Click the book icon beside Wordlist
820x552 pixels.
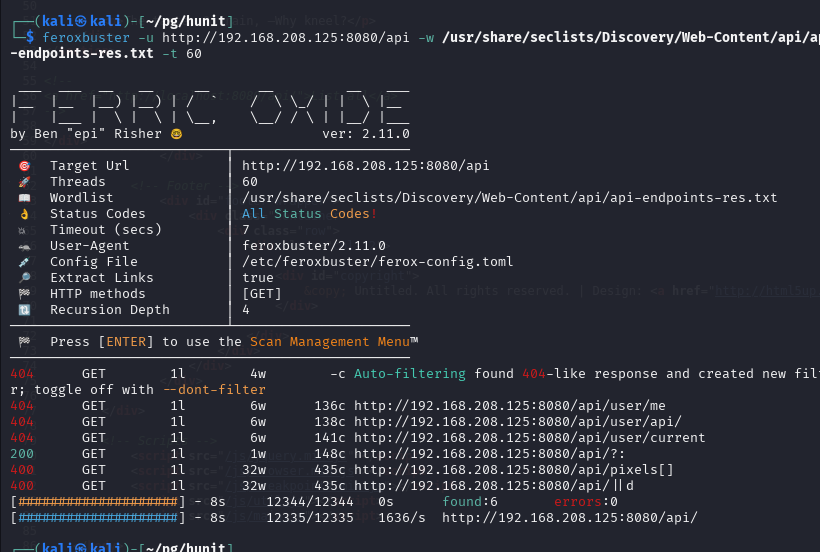pos(25,198)
